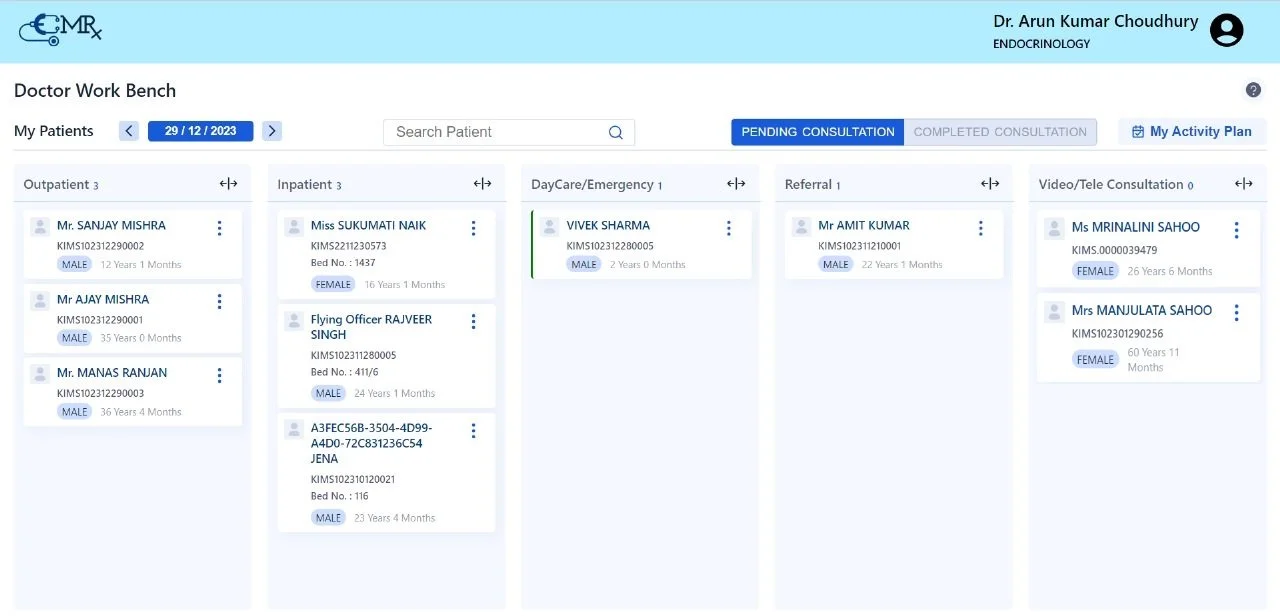Click Bed No. : 411/6 text

pos(344,372)
